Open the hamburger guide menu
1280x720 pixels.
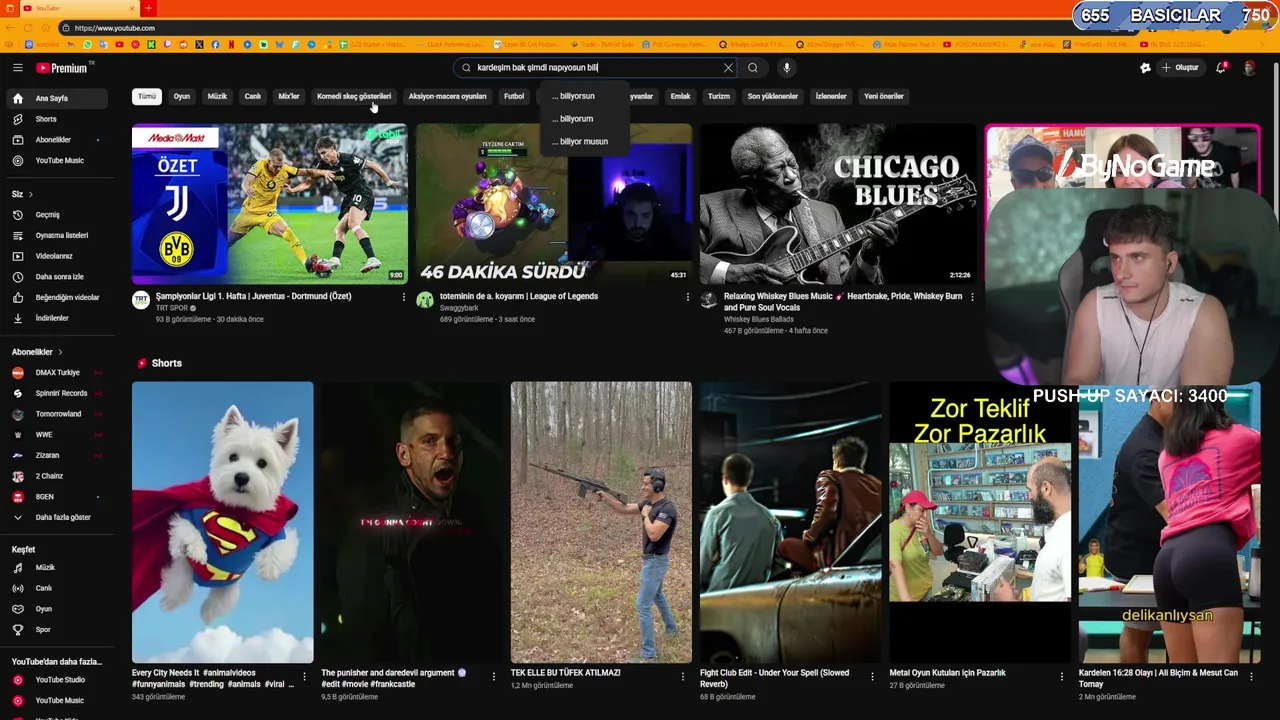[17, 68]
